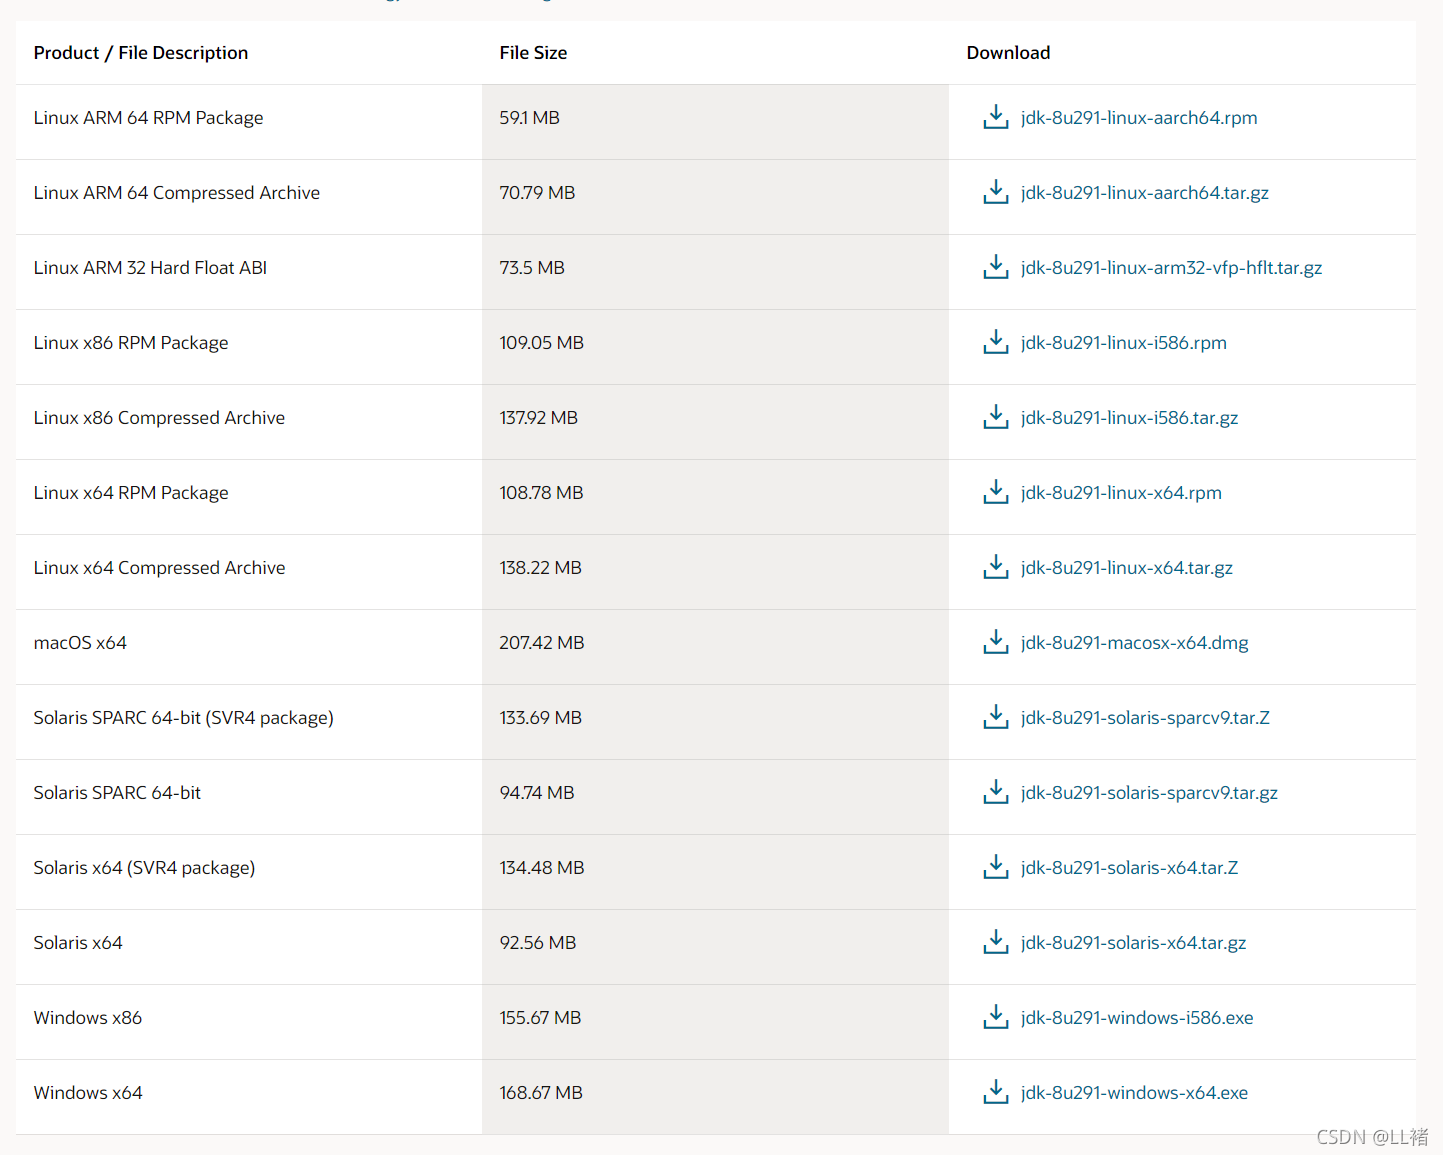Viewport: 1443px width, 1155px height.
Task: Open the jdk-8u291-macosx-x64.dmg link
Action: [1135, 643]
